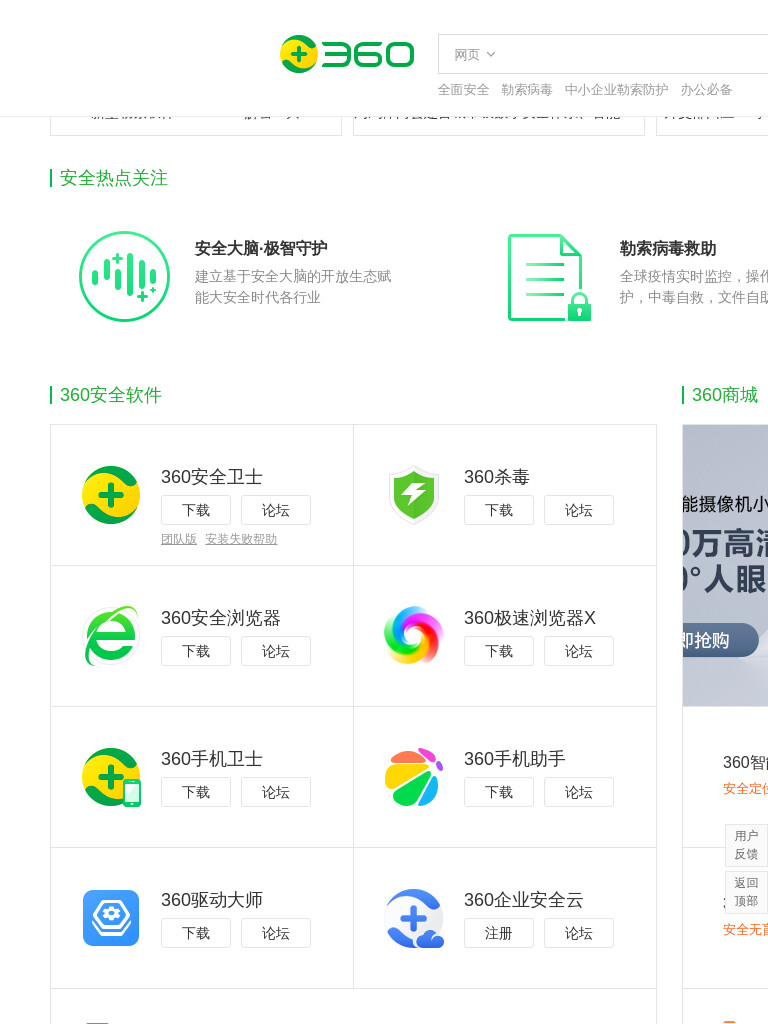This screenshot has width=768, height=1024.
Task: Click the 360极速浏览器X colorful swirl icon
Action: click(413, 635)
